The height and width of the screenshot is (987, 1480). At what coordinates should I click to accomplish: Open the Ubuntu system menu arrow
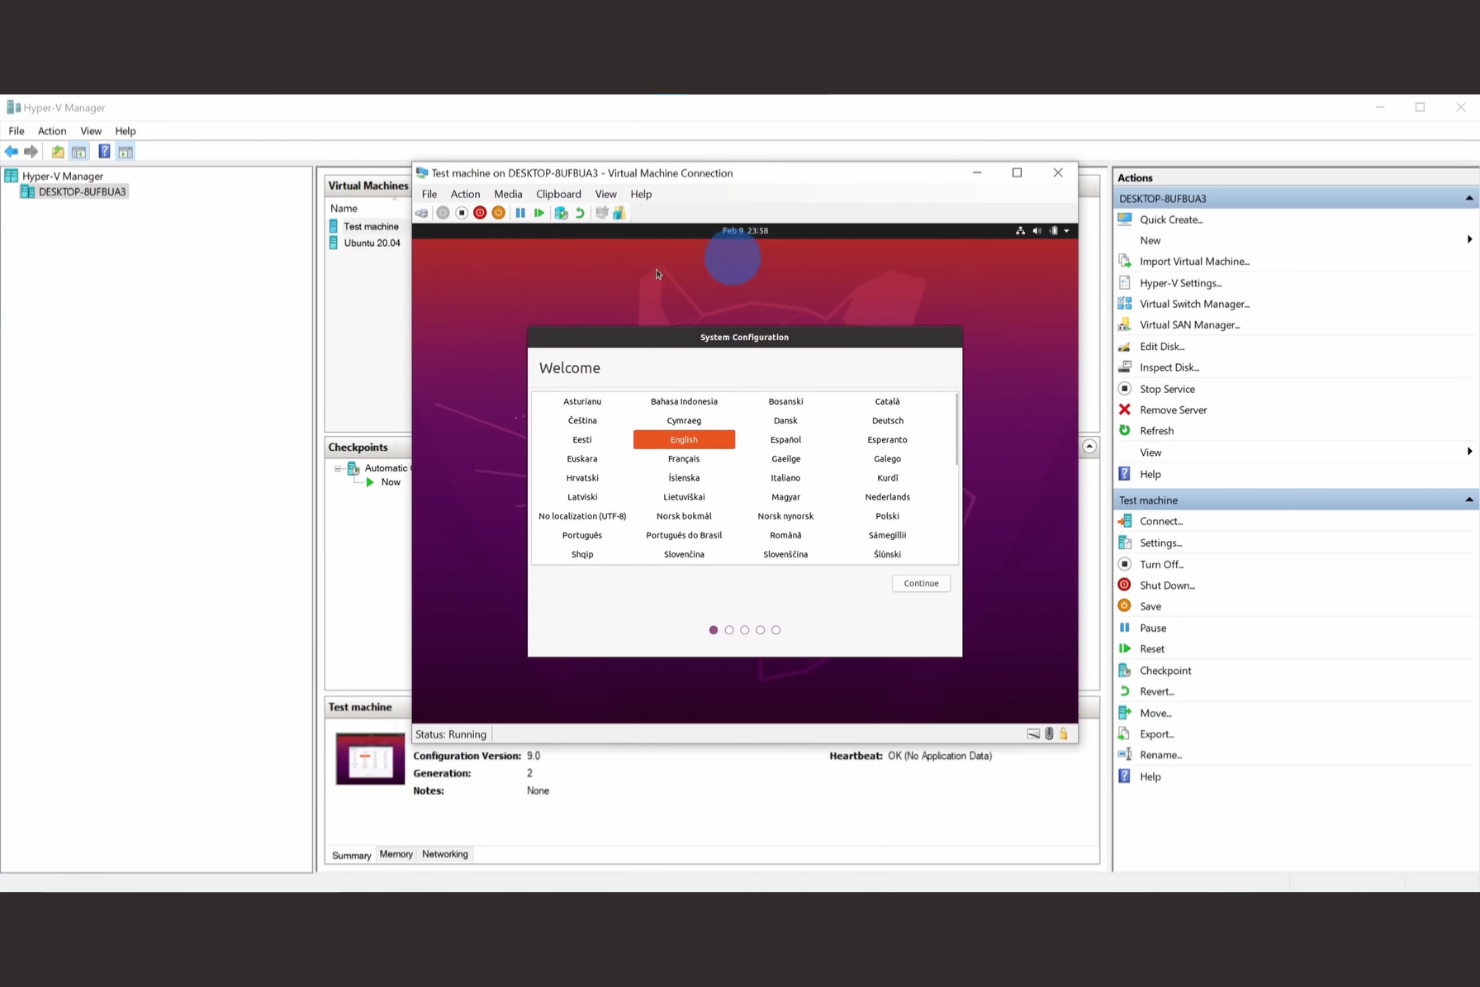[x=1067, y=231]
